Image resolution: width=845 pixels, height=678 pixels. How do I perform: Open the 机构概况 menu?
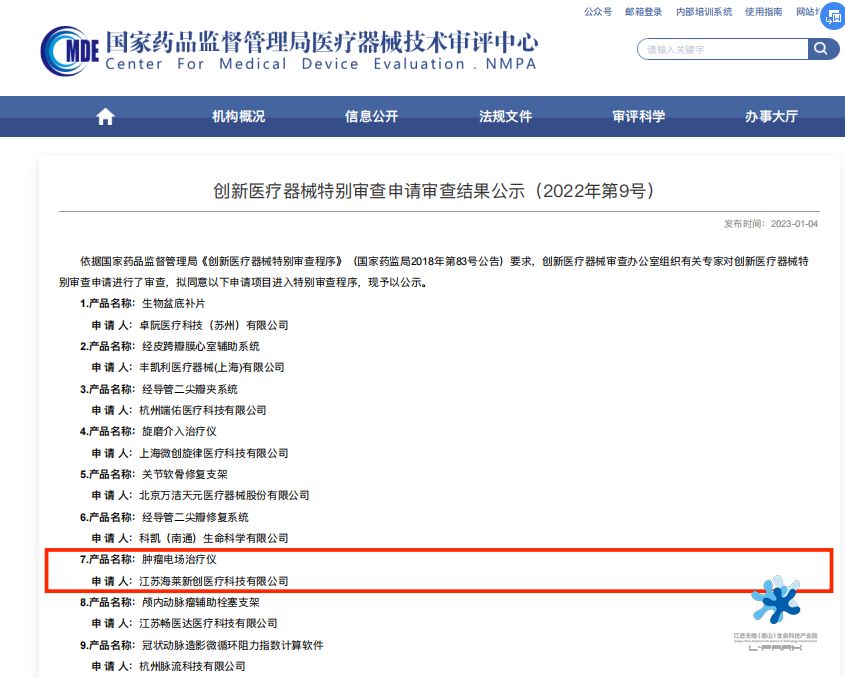[238, 117]
